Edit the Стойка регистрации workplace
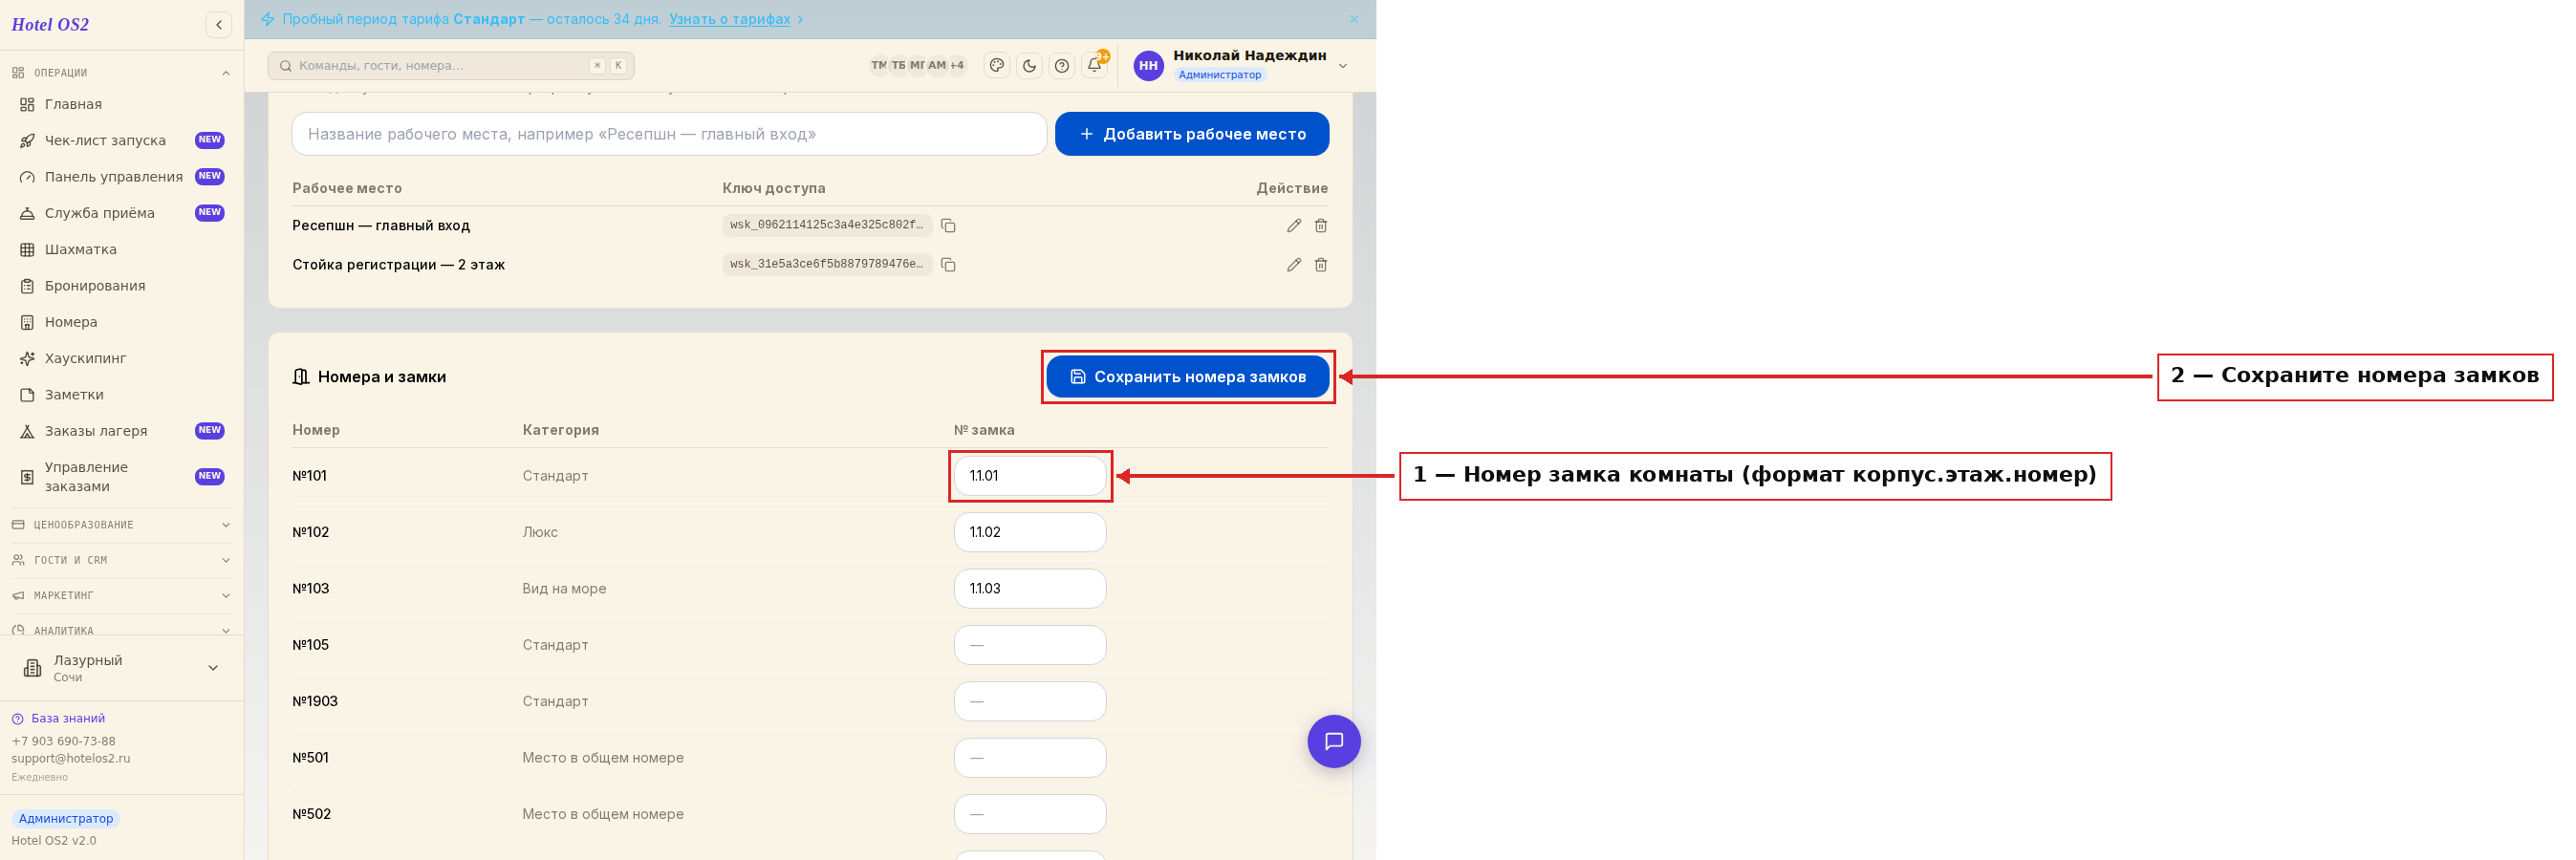 point(1293,265)
